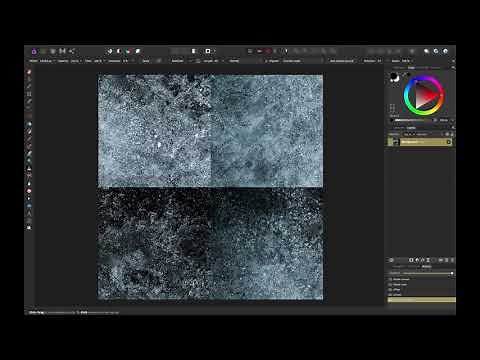Select the Background layer row

click(x=420, y=142)
